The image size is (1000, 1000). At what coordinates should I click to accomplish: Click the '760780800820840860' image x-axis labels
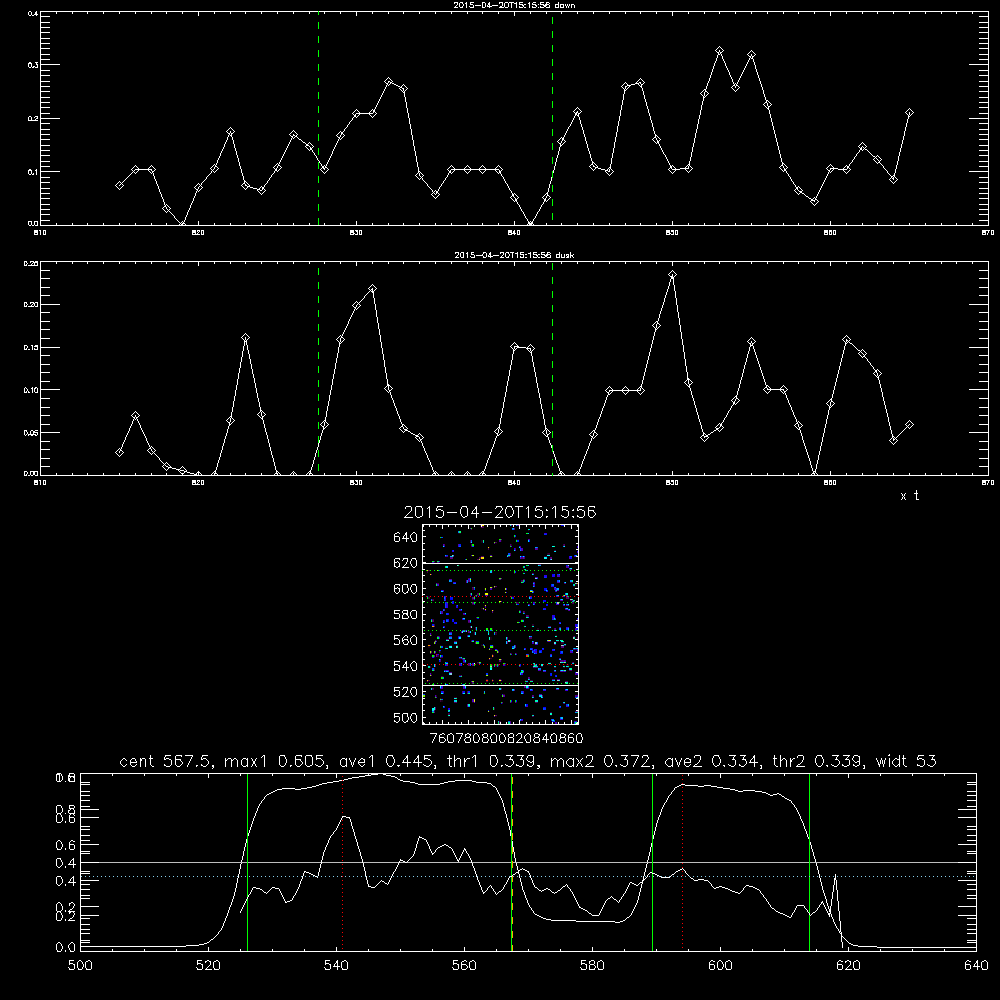[x=506, y=739]
